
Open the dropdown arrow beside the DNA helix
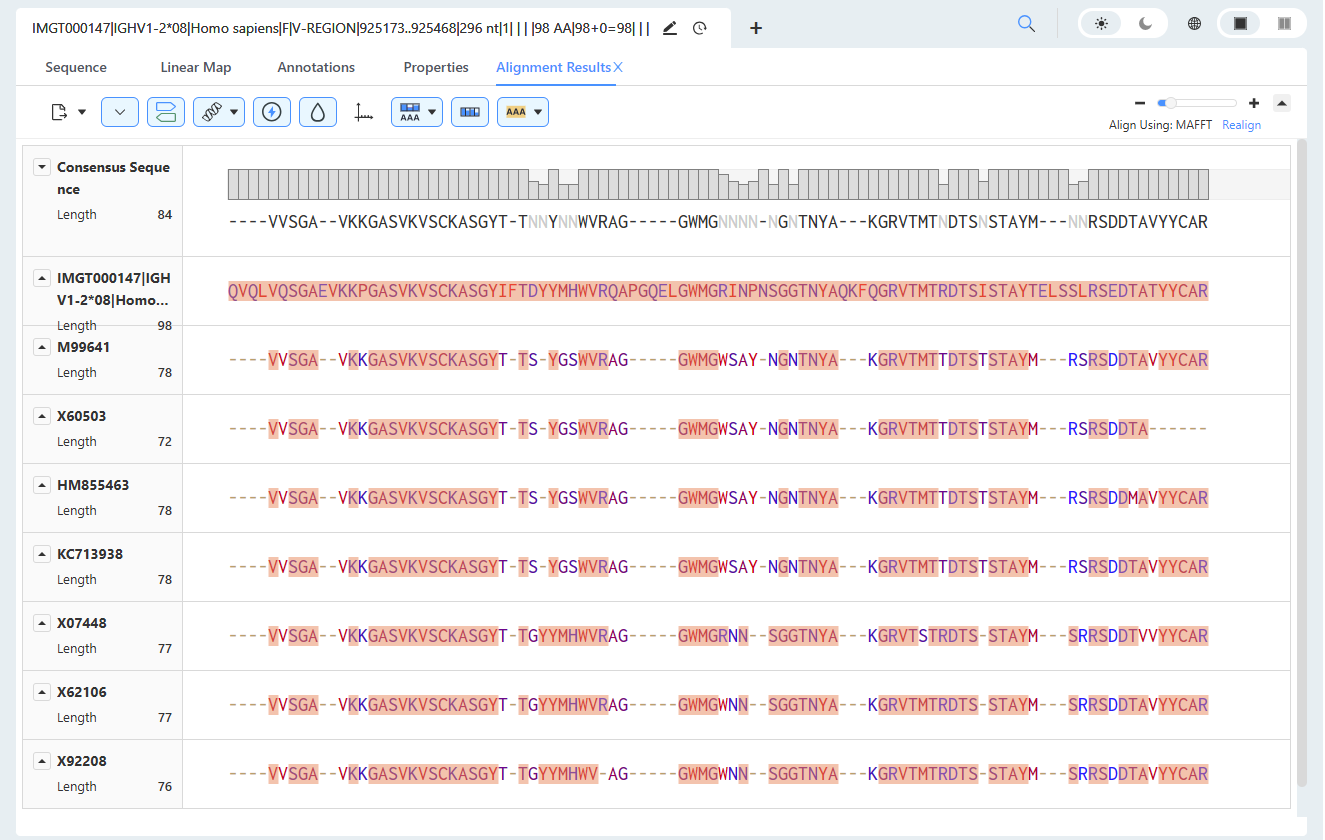click(x=234, y=112)
